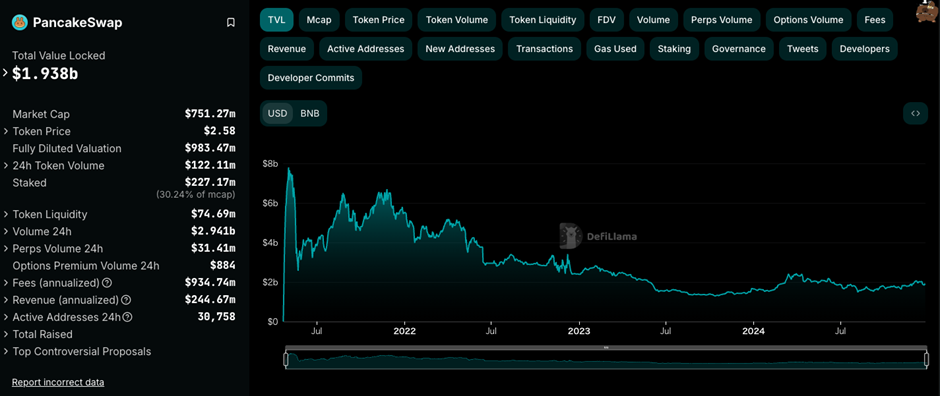Click the $1.938b TVL figure
This screenshot has width=940, height=396.
[45, 74]
